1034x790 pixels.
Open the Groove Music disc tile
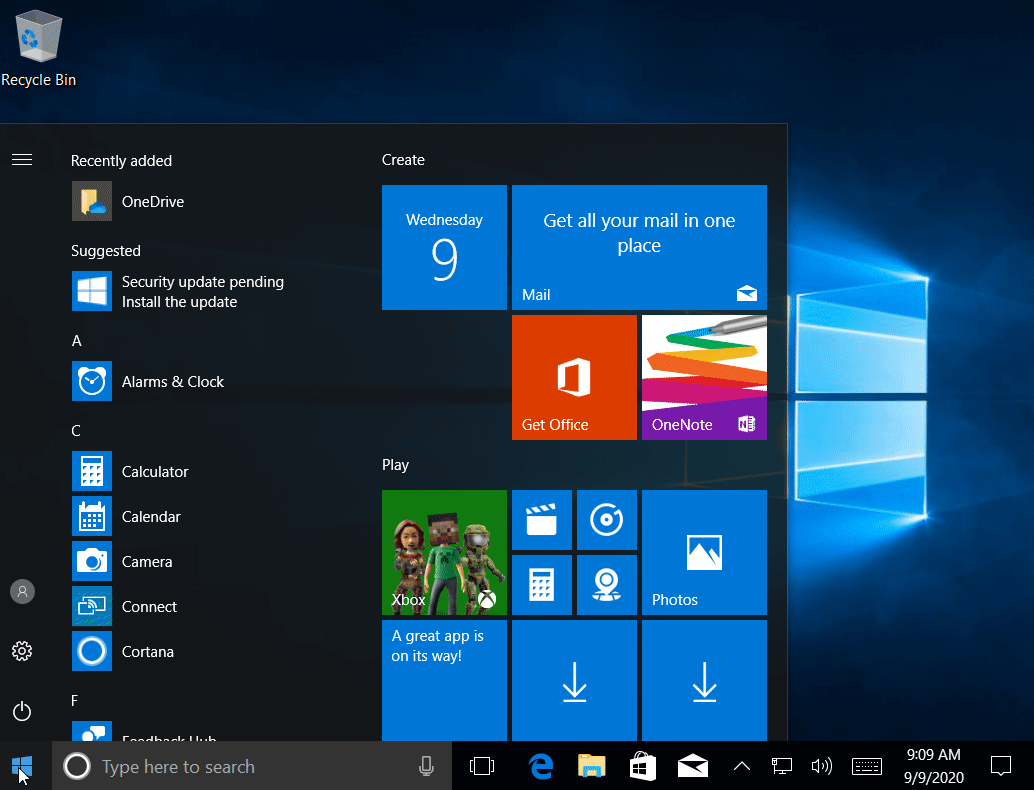point(607,520)
